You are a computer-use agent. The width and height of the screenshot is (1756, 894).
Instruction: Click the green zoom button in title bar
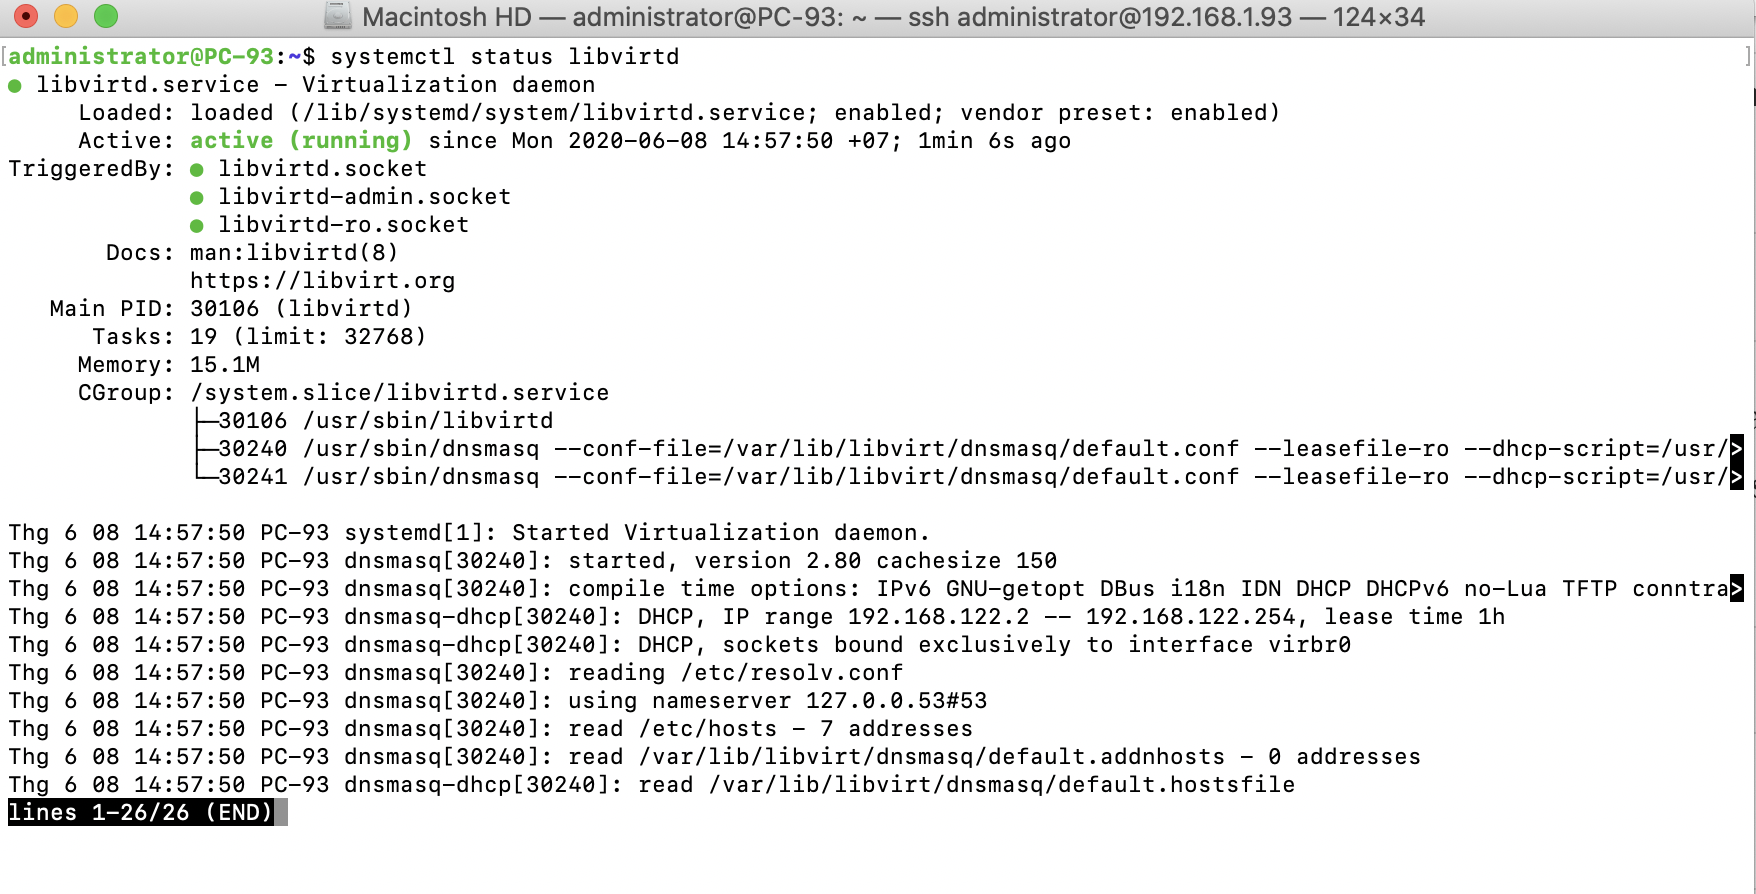(x=106, y=16)
